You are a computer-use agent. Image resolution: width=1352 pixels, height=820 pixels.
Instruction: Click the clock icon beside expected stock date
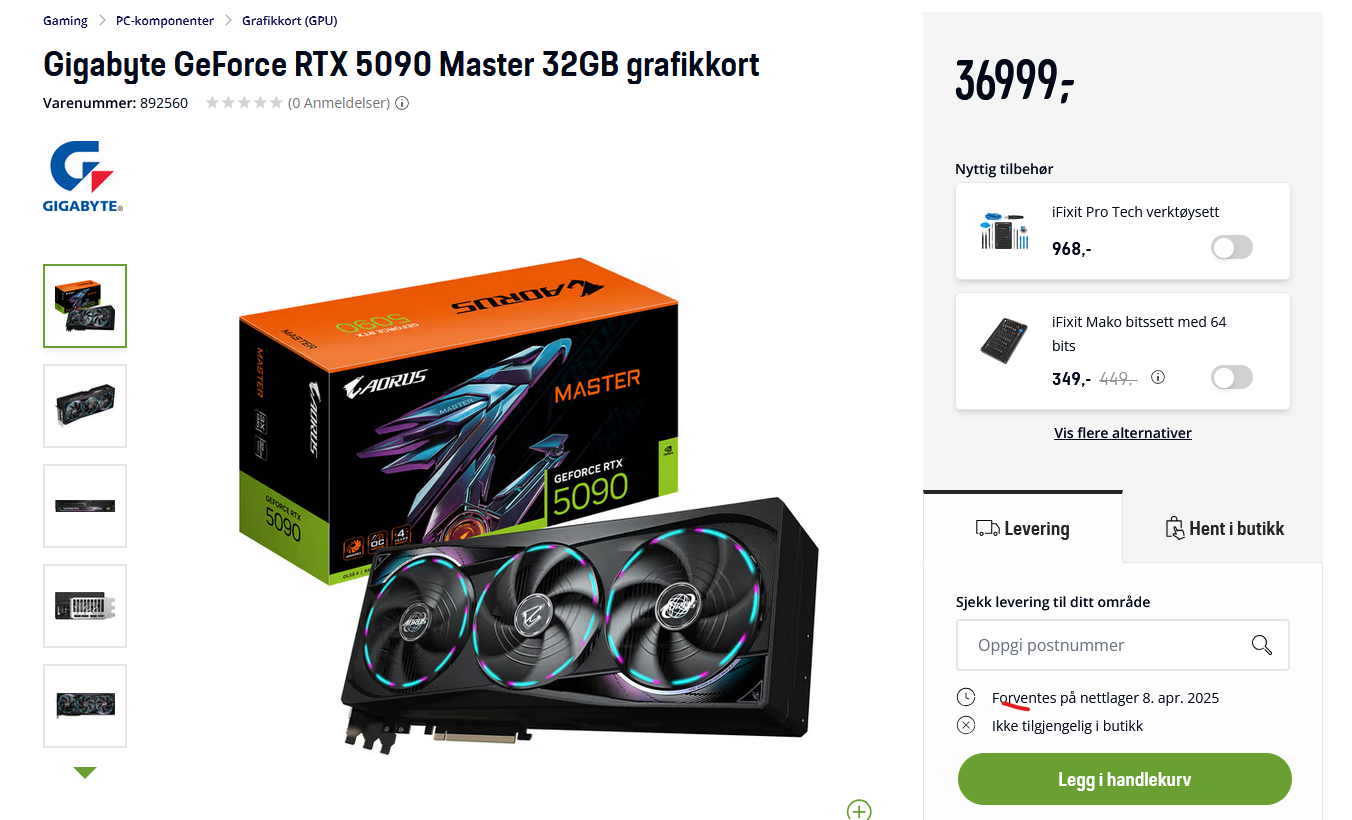click(x=966, y=697)
